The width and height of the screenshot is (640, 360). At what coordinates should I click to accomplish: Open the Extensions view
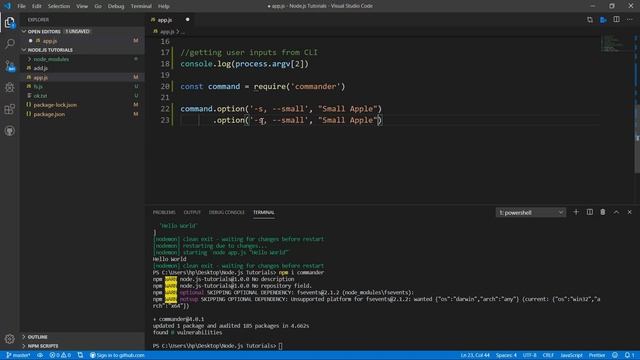(x=10, y=109)
